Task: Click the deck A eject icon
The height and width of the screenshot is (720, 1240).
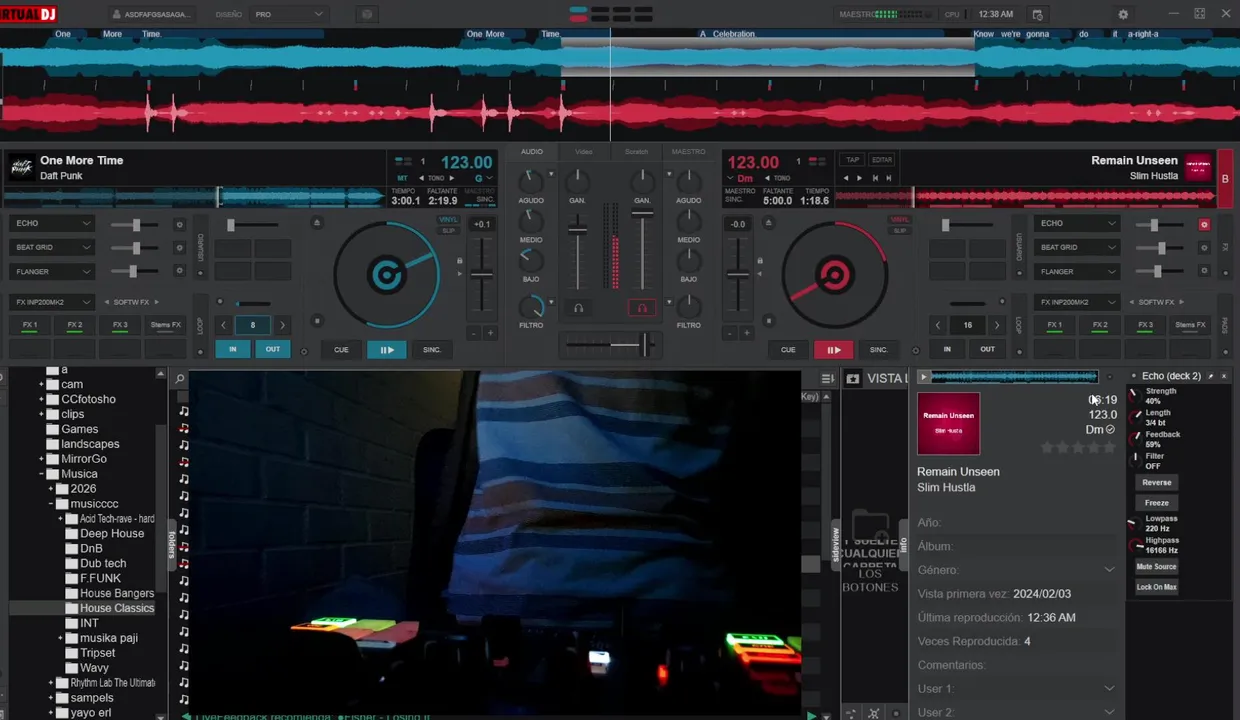Action: 317,222
